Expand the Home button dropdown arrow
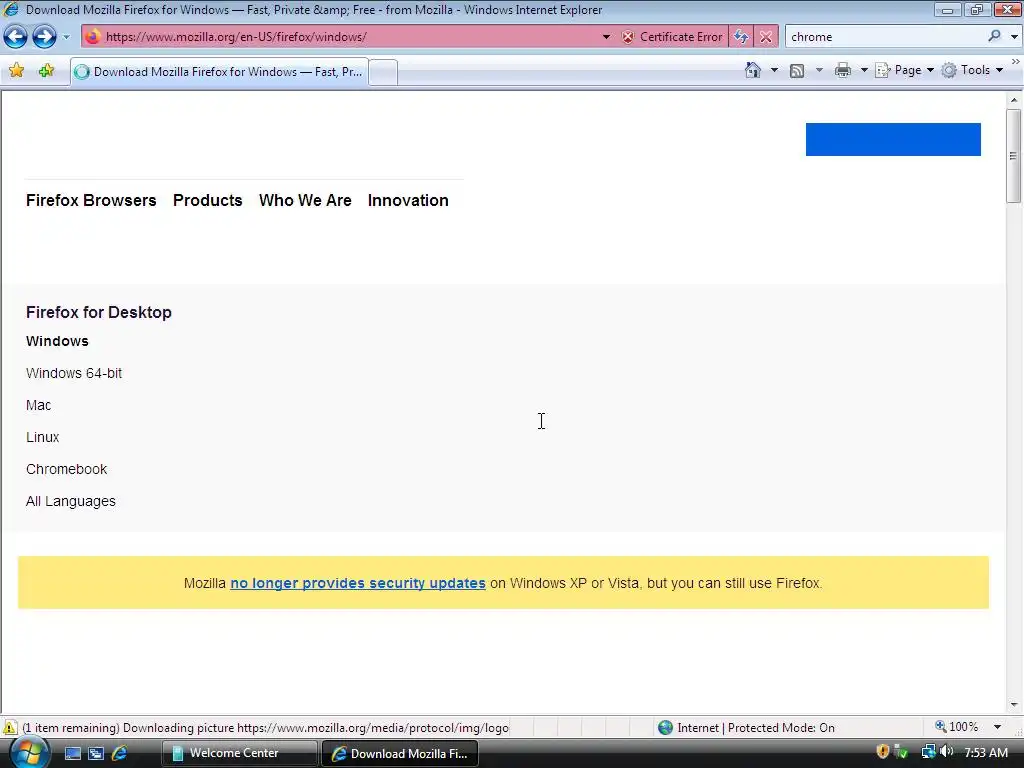 774,70
